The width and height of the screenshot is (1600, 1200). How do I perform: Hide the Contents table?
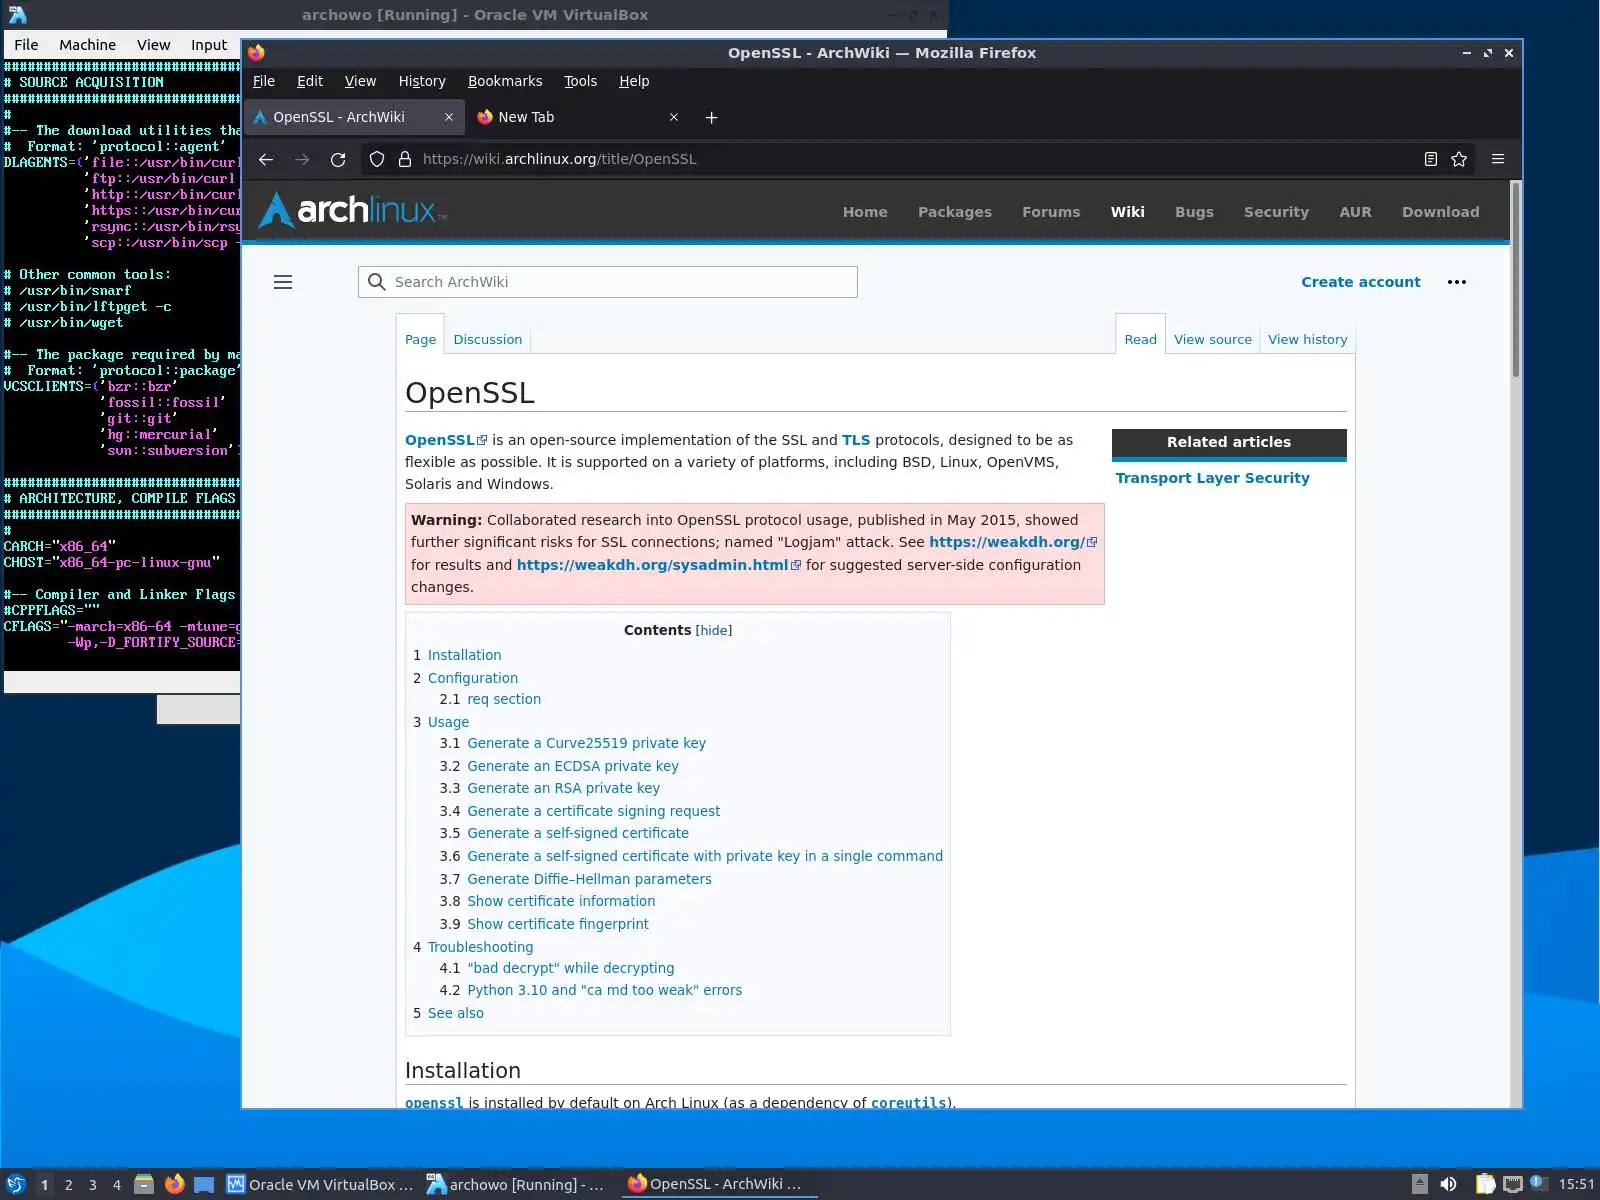[714, 630]
